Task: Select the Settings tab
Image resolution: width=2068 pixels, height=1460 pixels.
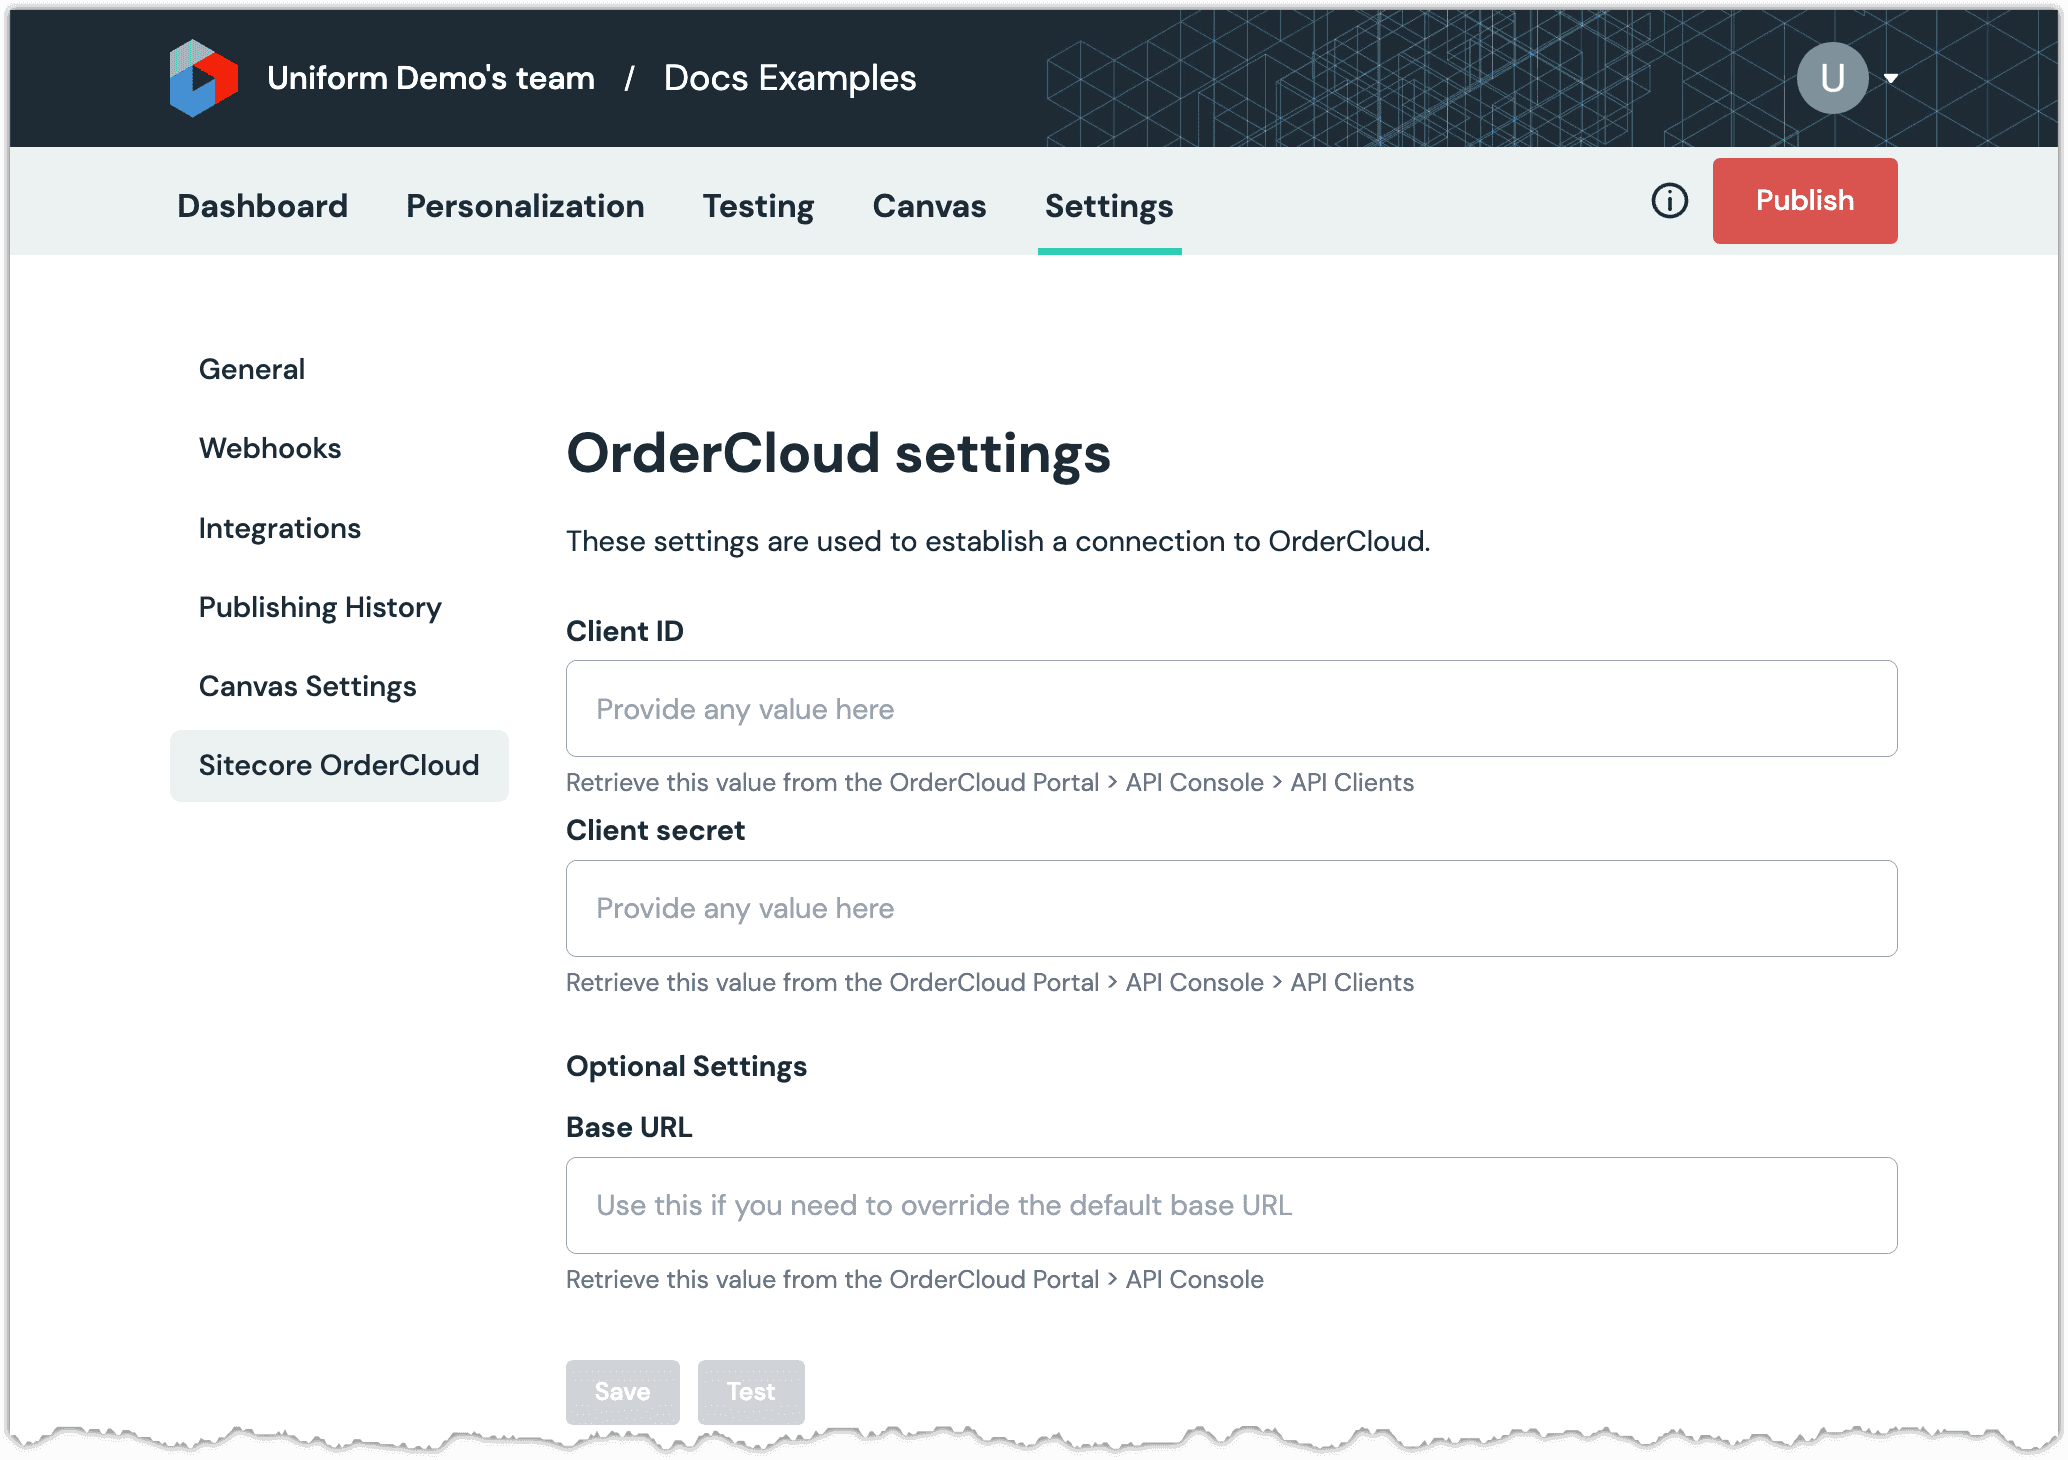Action: (1109, 206)
